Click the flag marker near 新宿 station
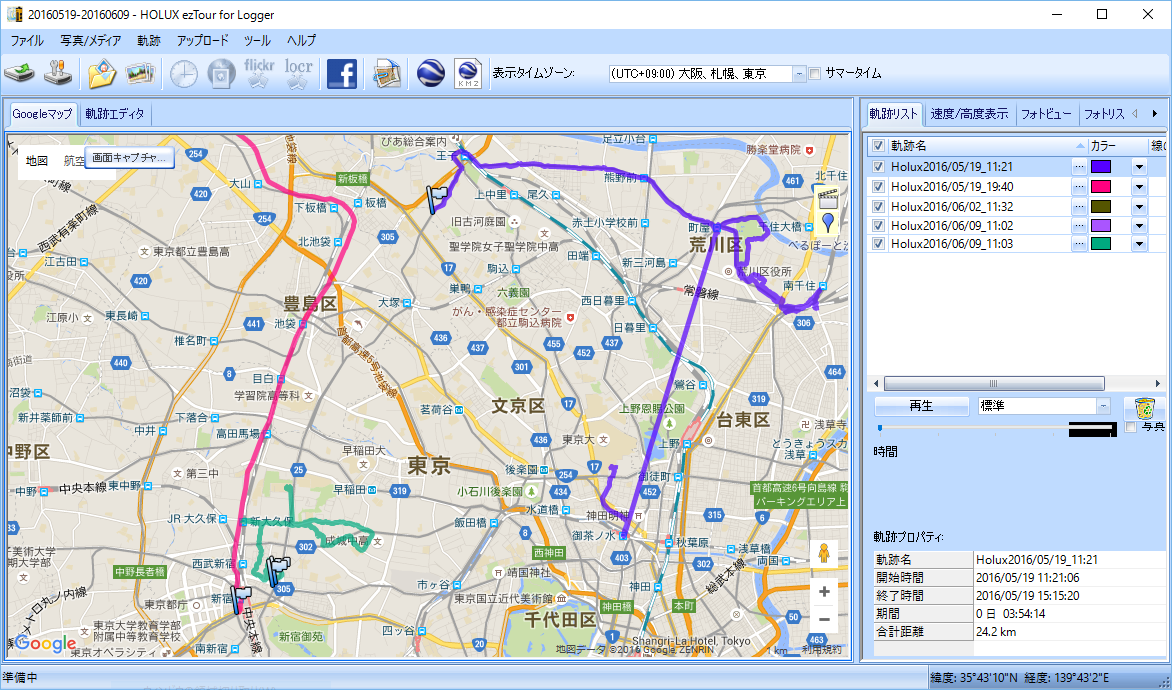This screenshot has width=1172, height=690. coord(241,599)
